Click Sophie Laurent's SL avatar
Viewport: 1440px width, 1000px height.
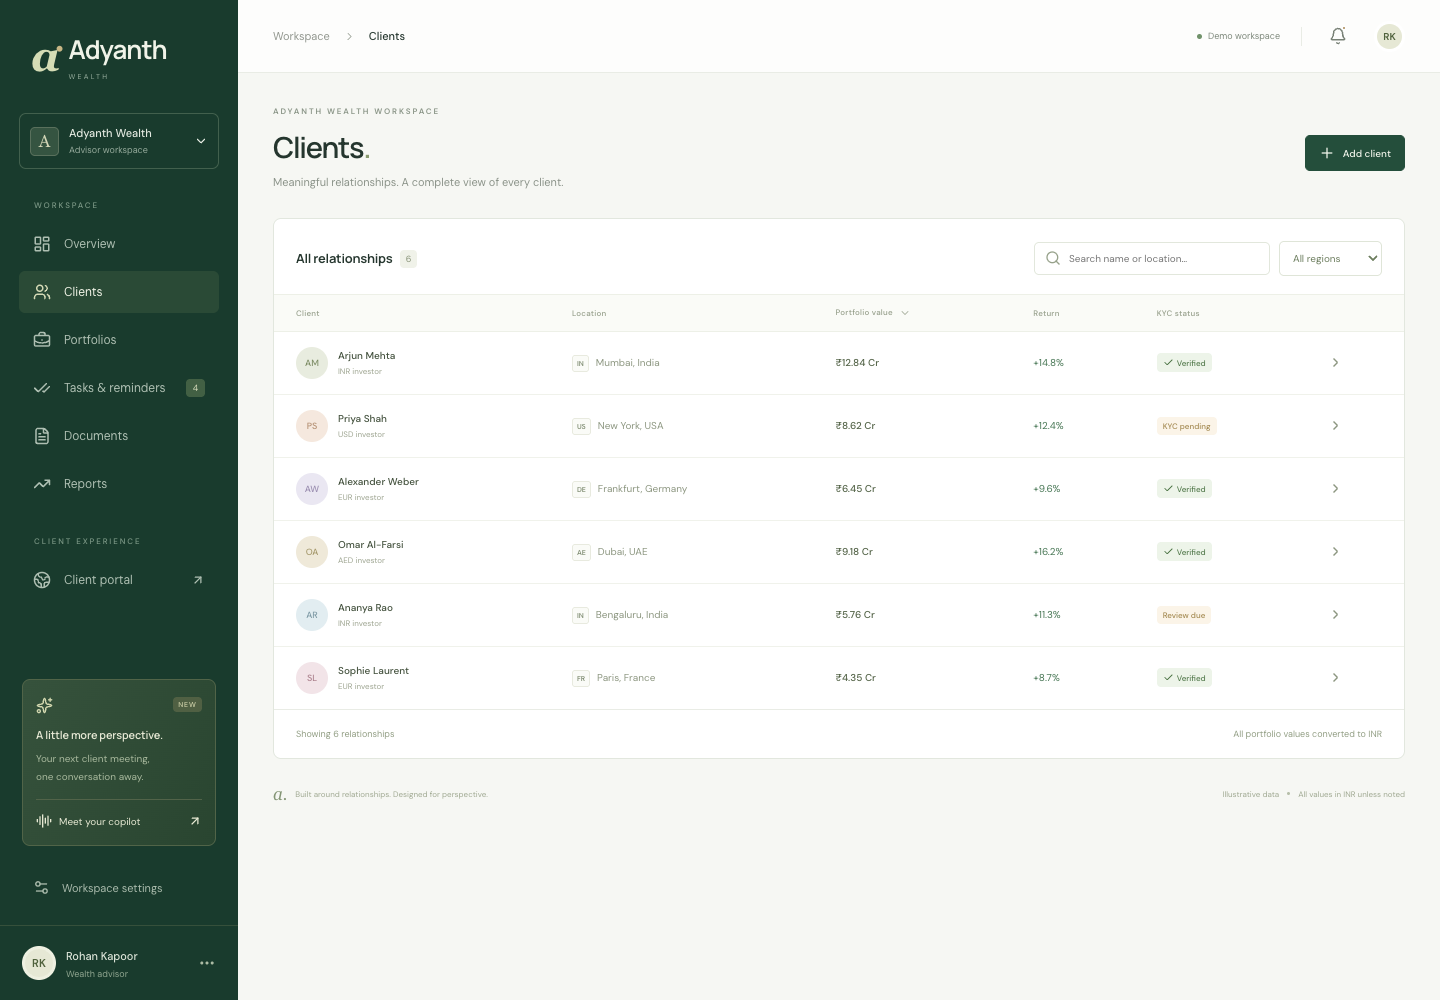[312, 678]
